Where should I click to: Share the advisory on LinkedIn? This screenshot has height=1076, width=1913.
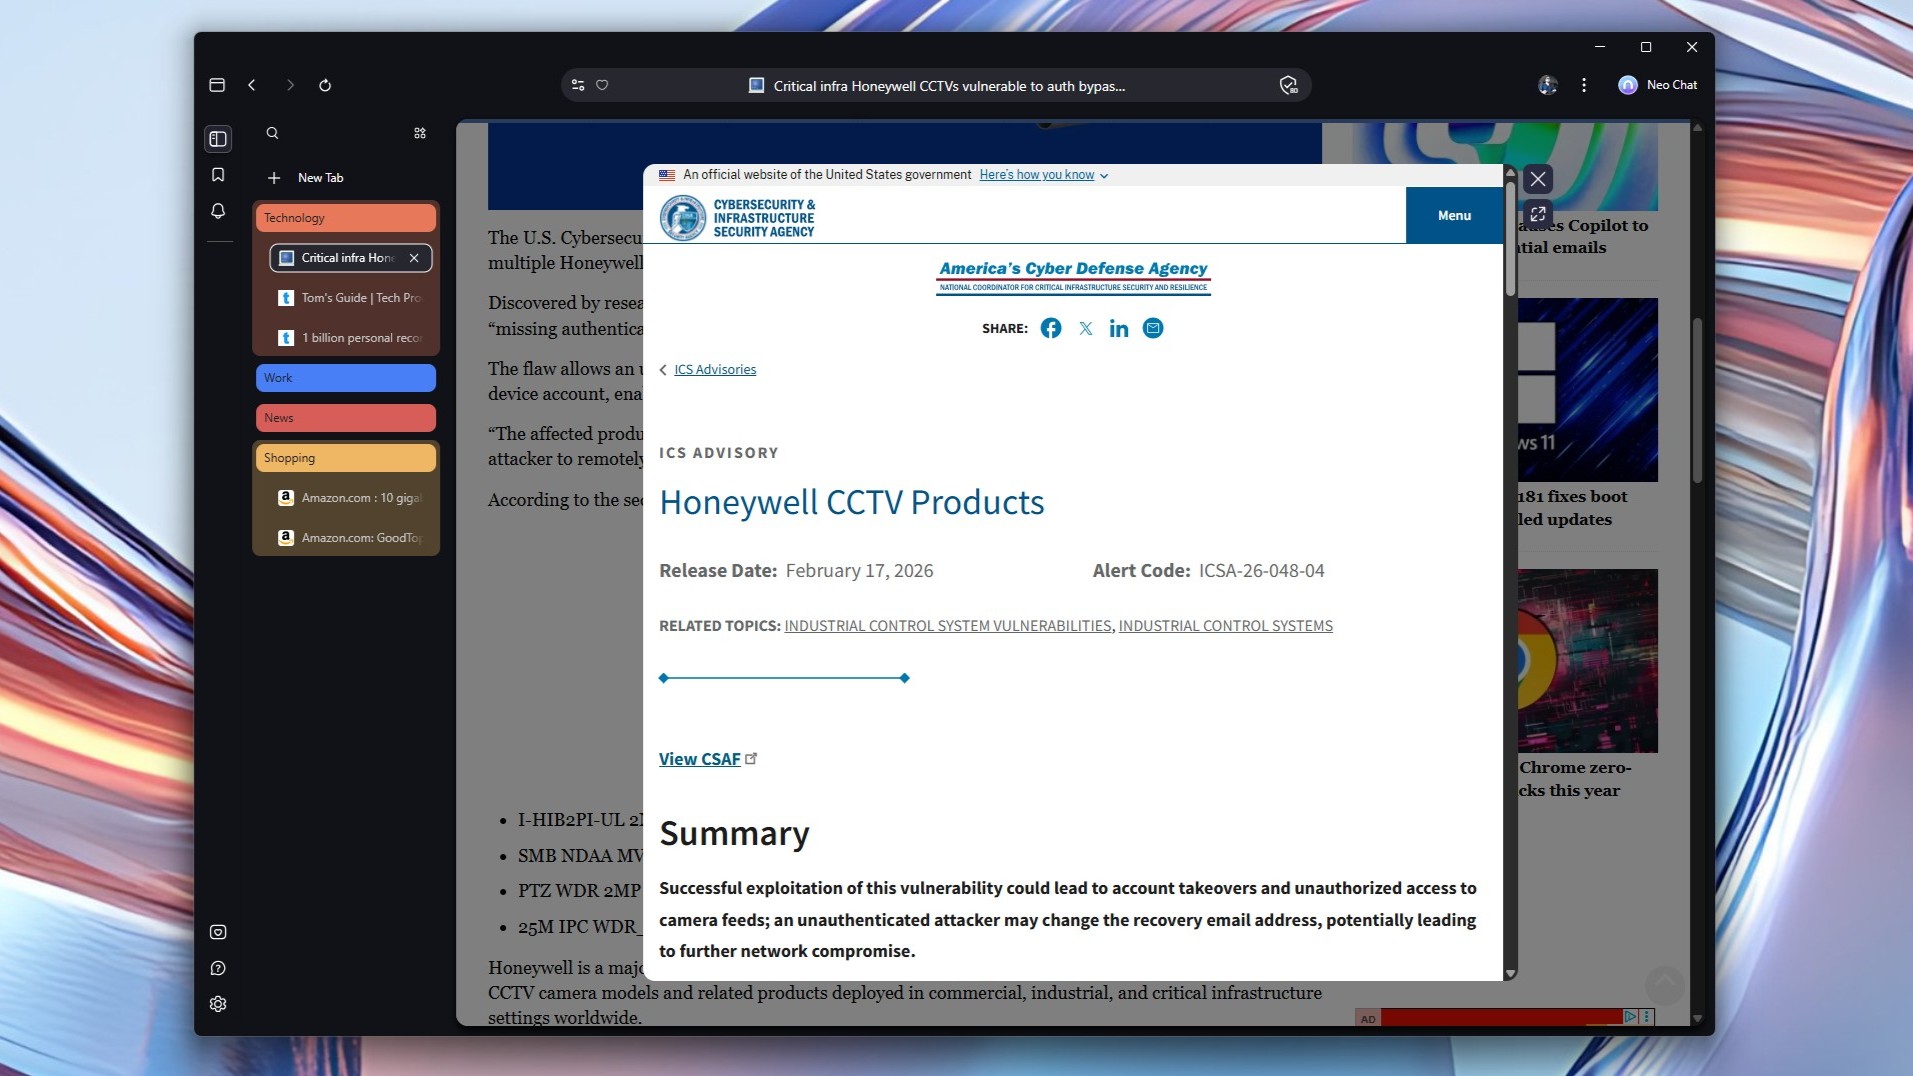(1118, 328)
